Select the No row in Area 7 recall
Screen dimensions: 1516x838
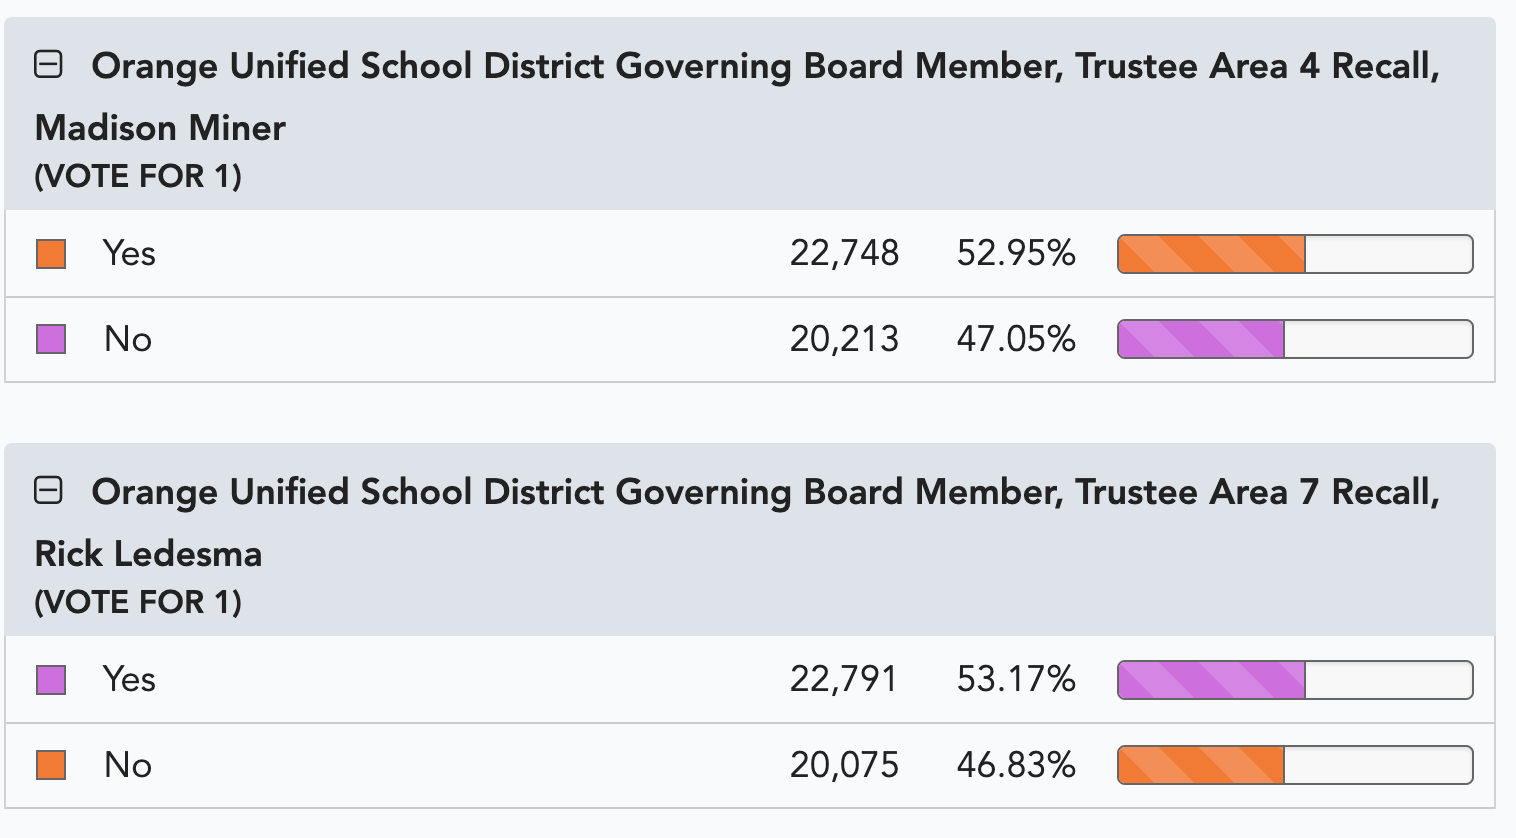click(x=750, y=765)
